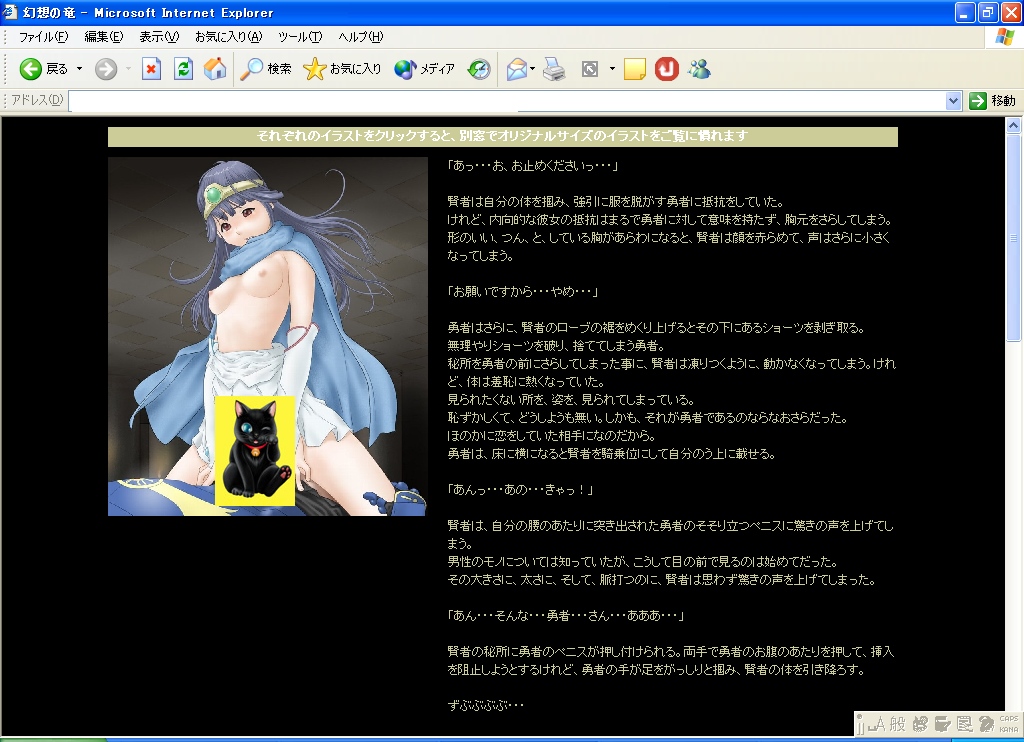The width and height of the screenshot is (1024, 742).
Task: Expand the mail dropdown arrow
Action: [533, 69]
